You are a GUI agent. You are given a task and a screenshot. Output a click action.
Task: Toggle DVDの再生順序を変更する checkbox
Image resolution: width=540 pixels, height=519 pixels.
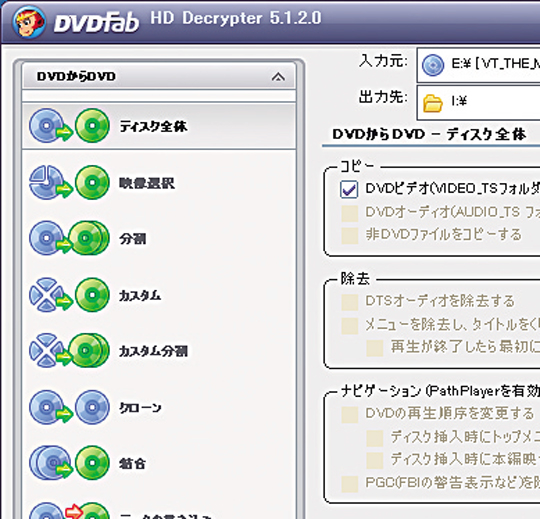tap(350, 415)
